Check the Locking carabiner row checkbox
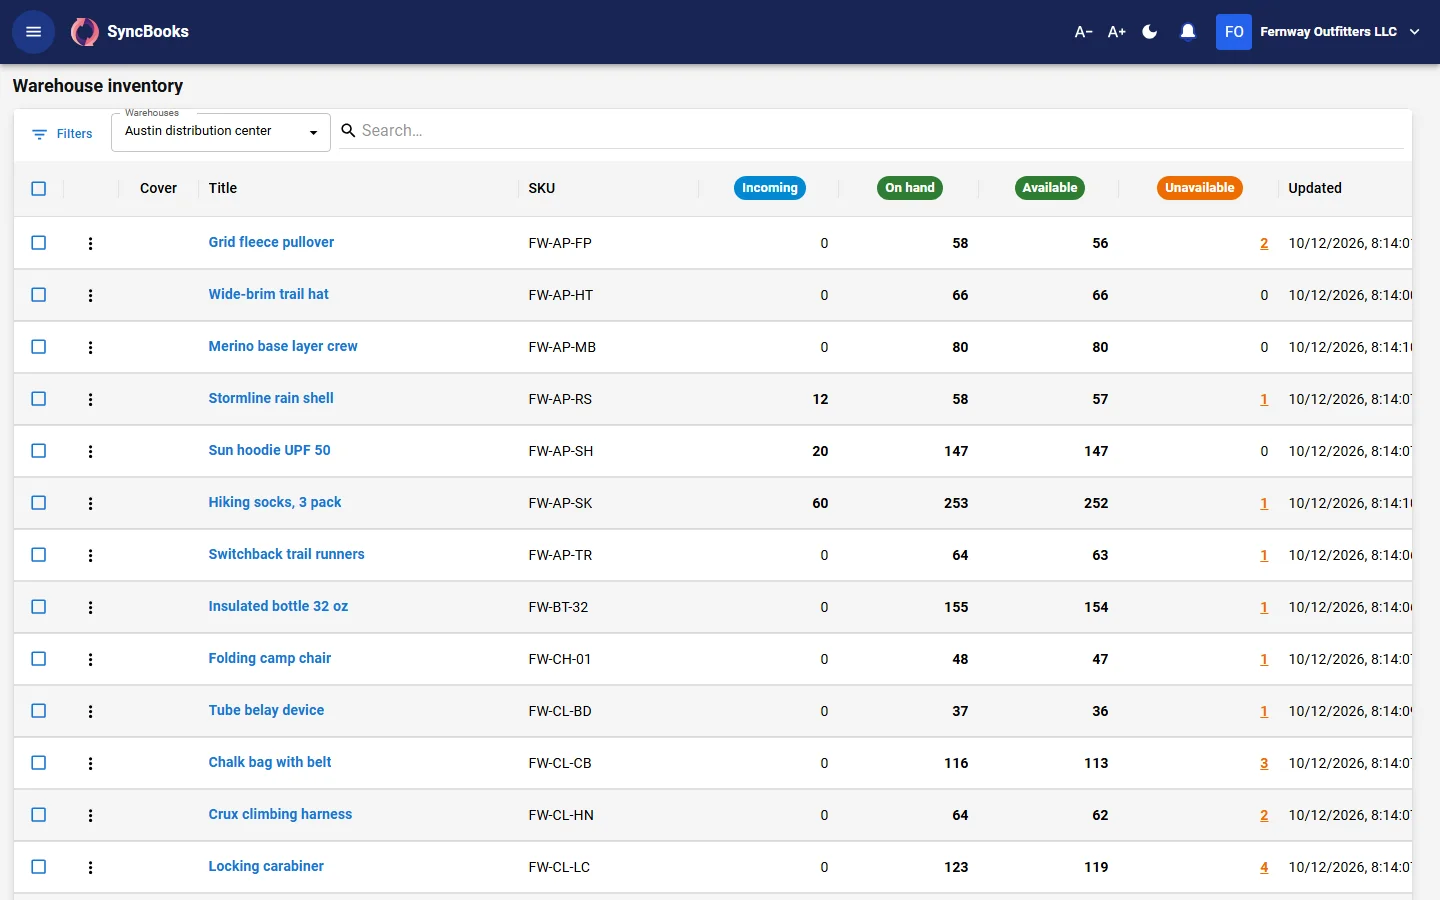The image size is (1440, 900). [39, 867]
